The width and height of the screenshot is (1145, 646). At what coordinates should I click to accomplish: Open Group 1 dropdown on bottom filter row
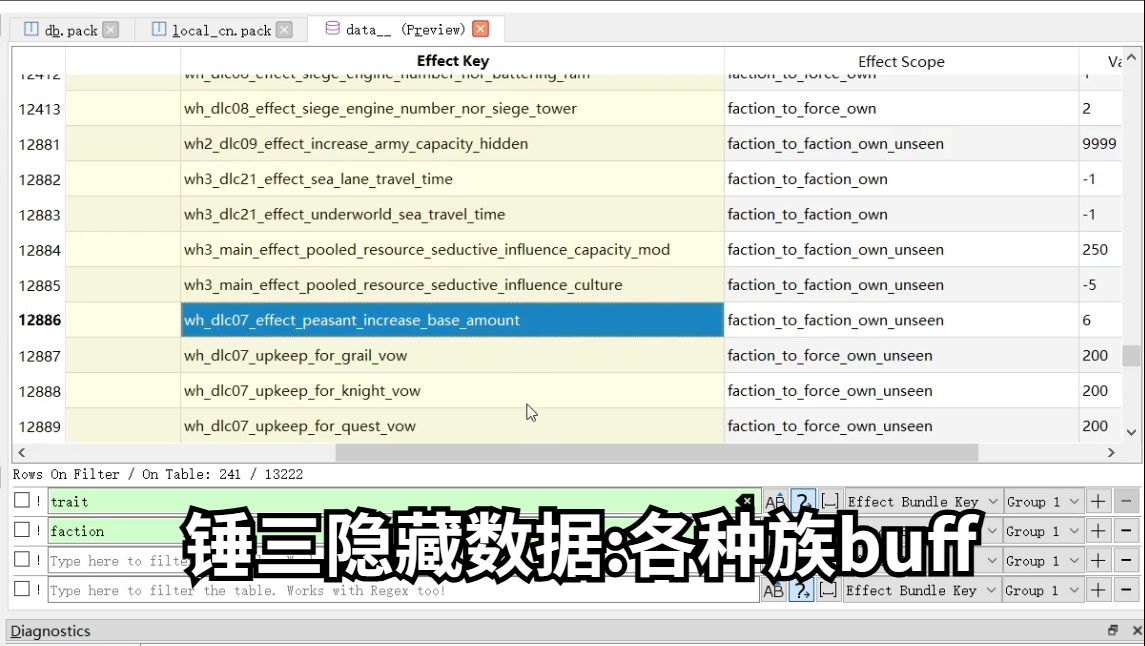(1043, 591)
